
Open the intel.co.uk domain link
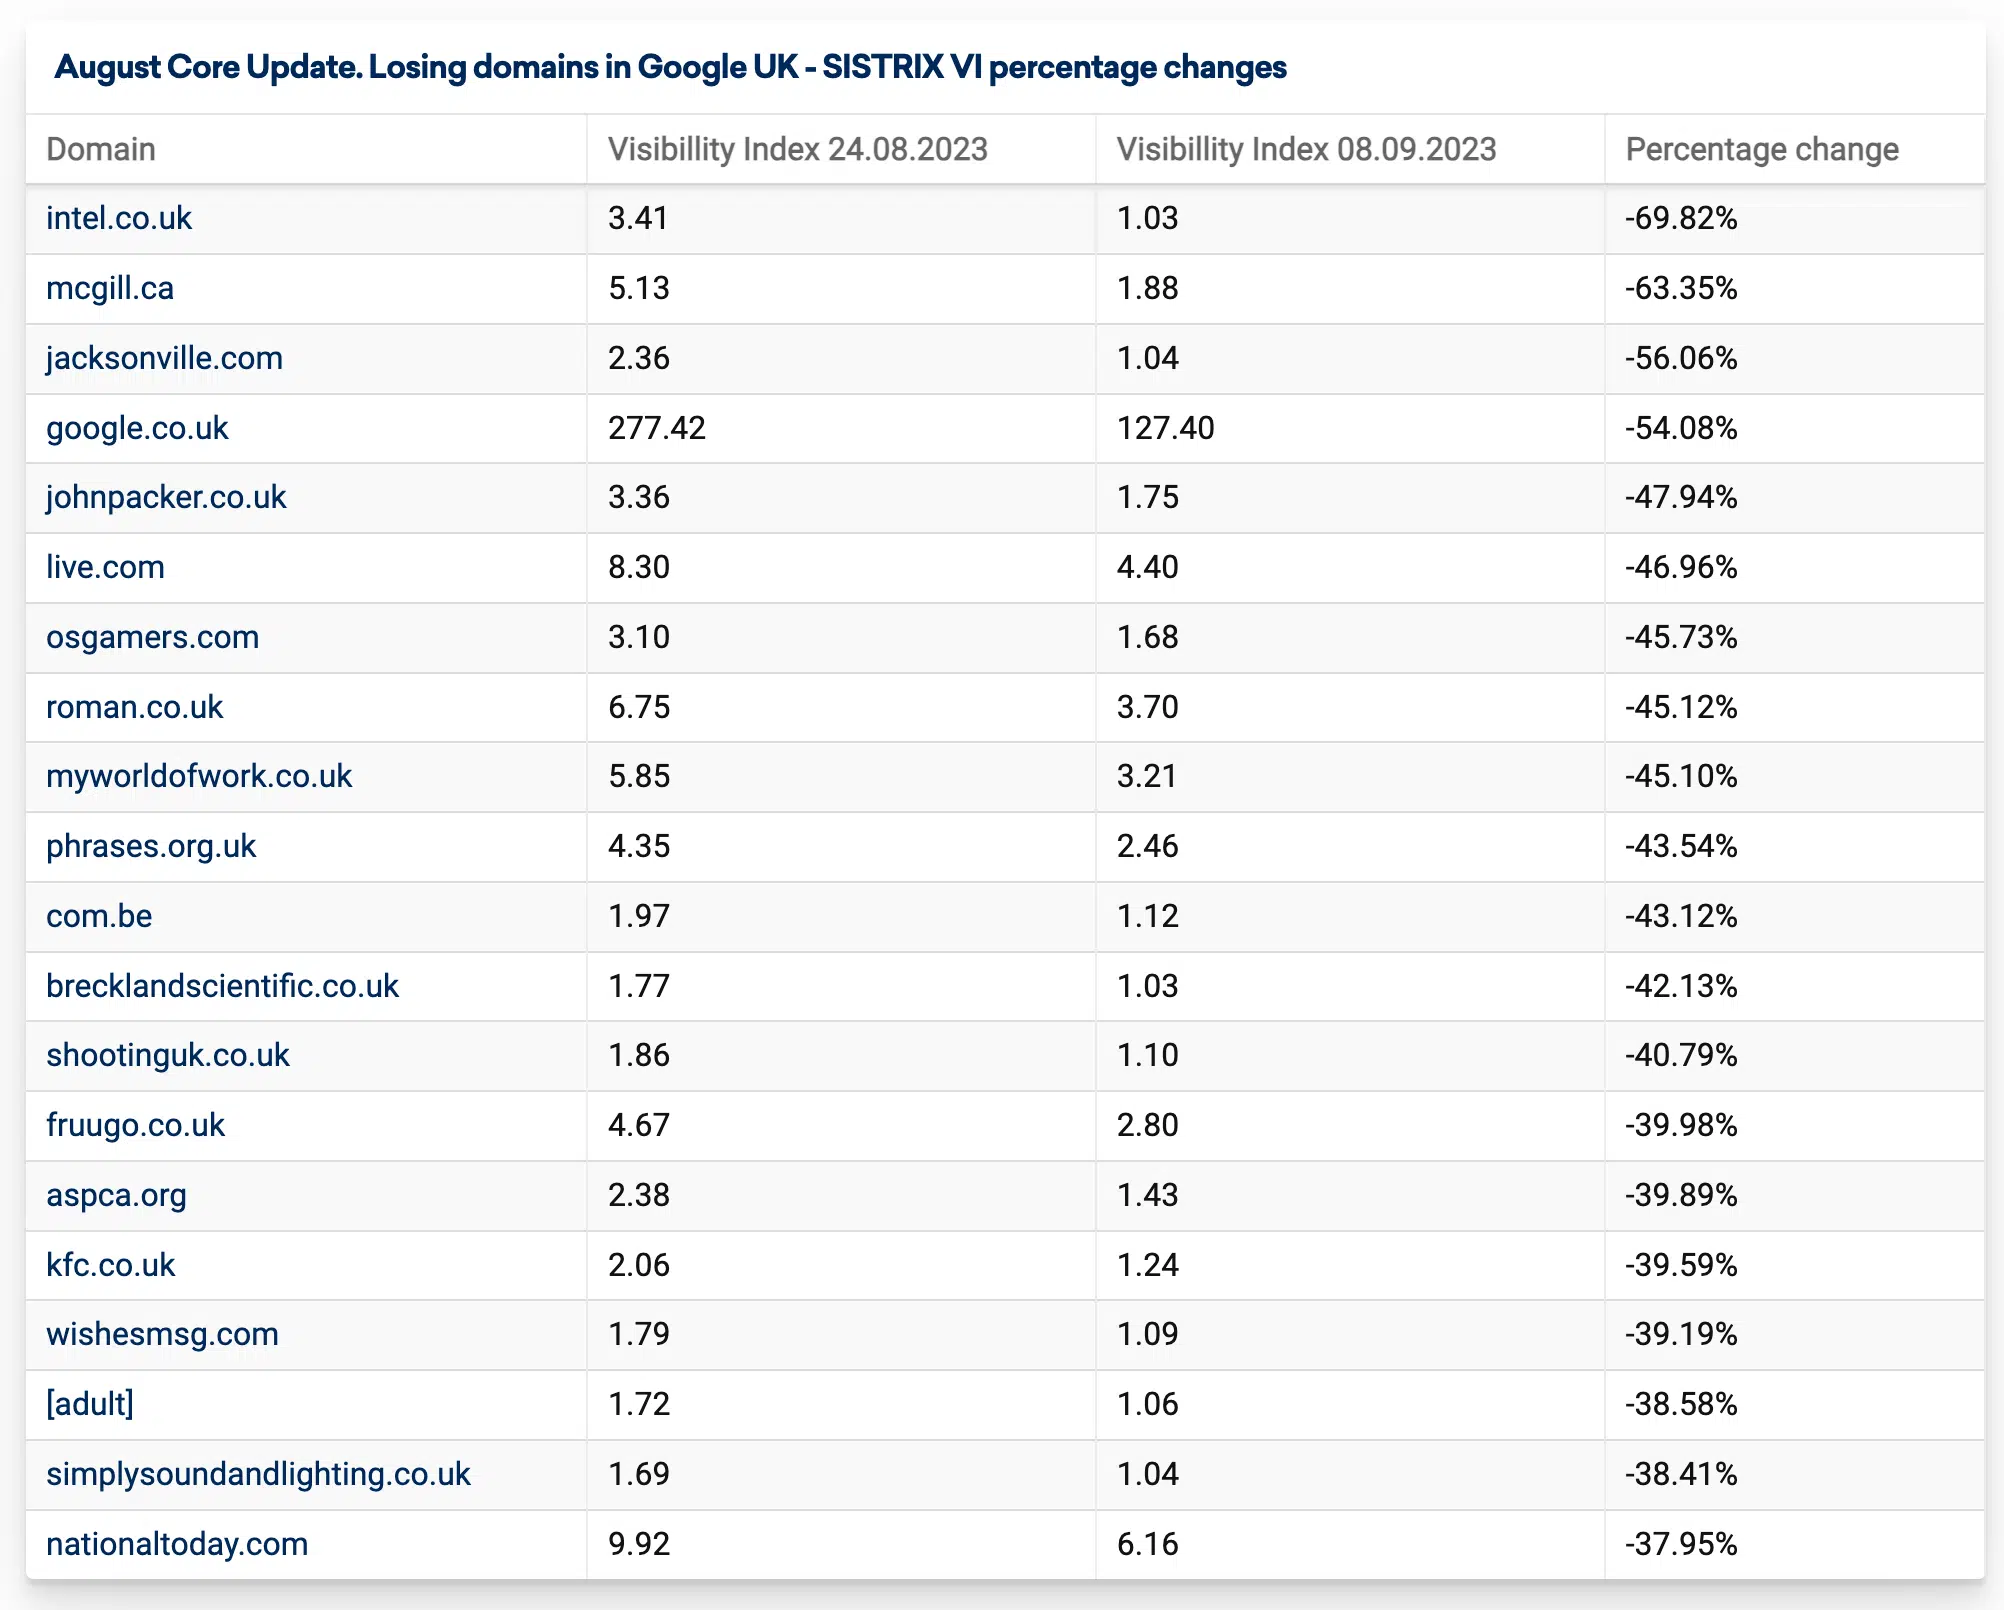[119, 218]
